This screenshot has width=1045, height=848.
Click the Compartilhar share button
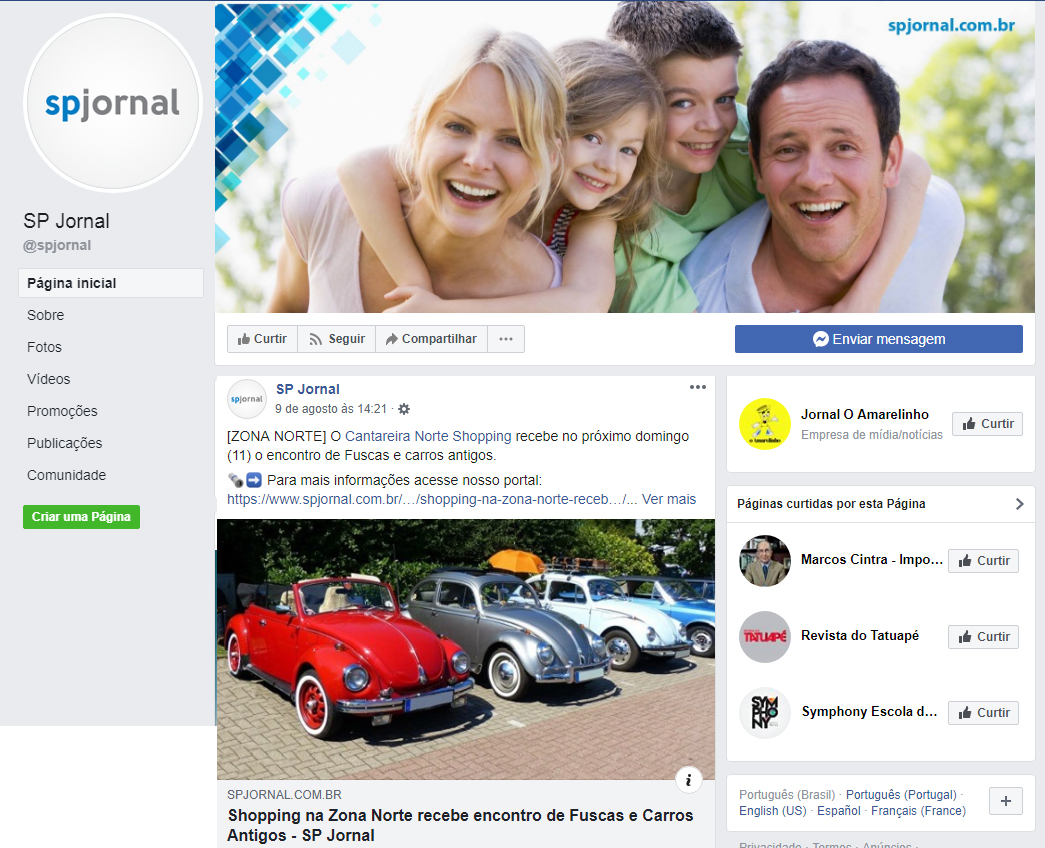pyautogui.click(x=431, y=339)
